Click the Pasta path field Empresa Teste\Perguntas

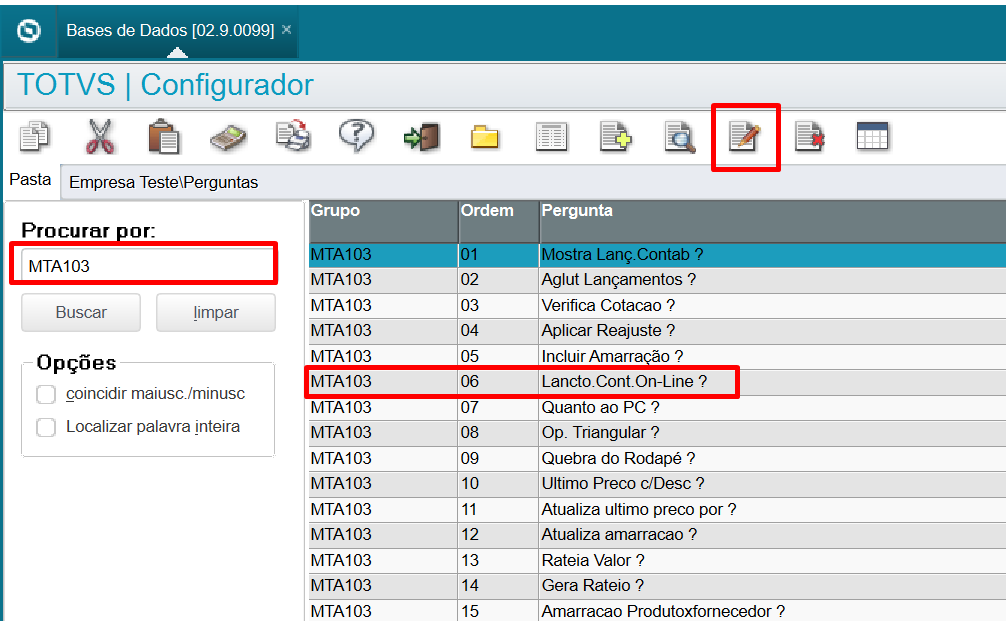coord(533,182)
